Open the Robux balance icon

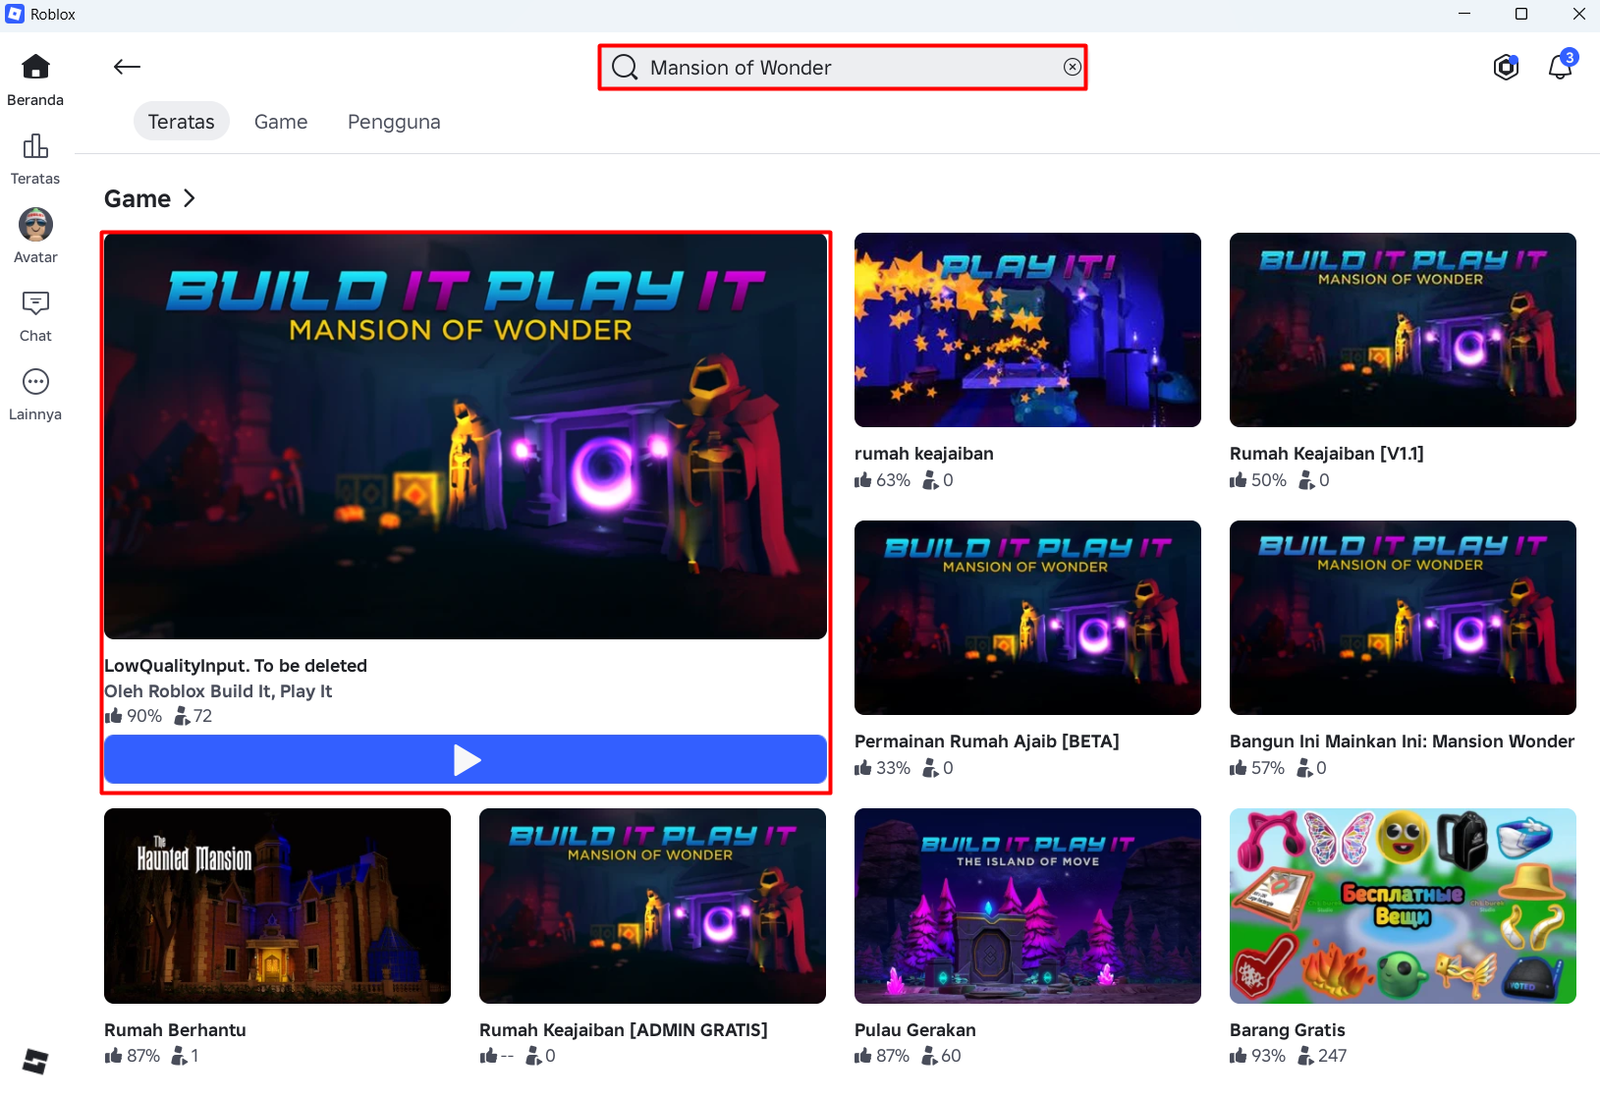pos(1505,67)
